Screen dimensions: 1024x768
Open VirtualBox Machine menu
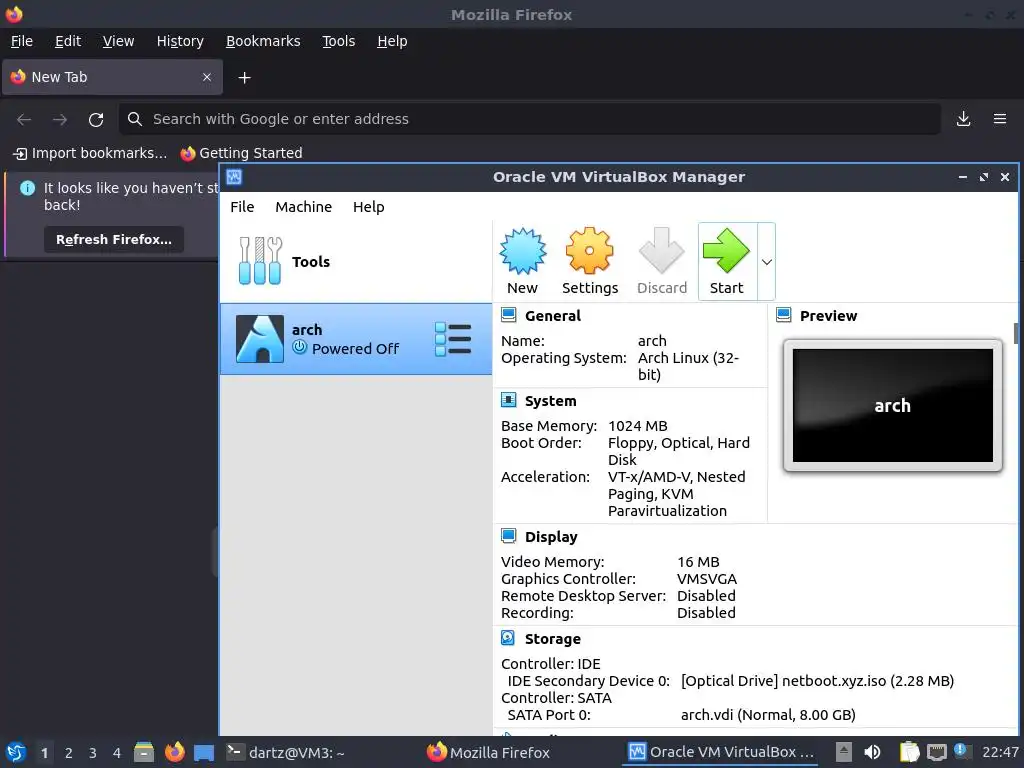click(304, 207)
